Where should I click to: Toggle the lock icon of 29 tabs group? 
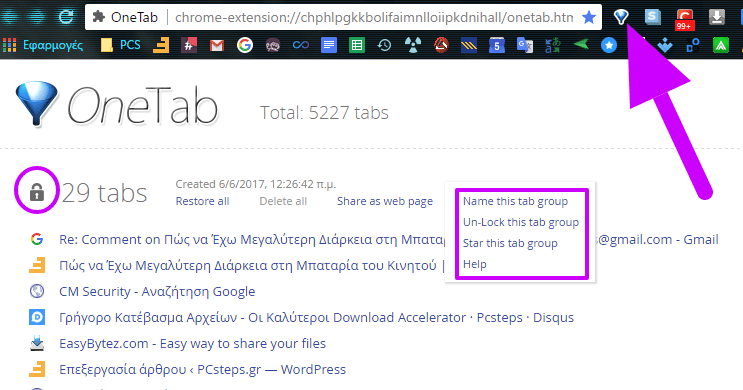point(36,192)
